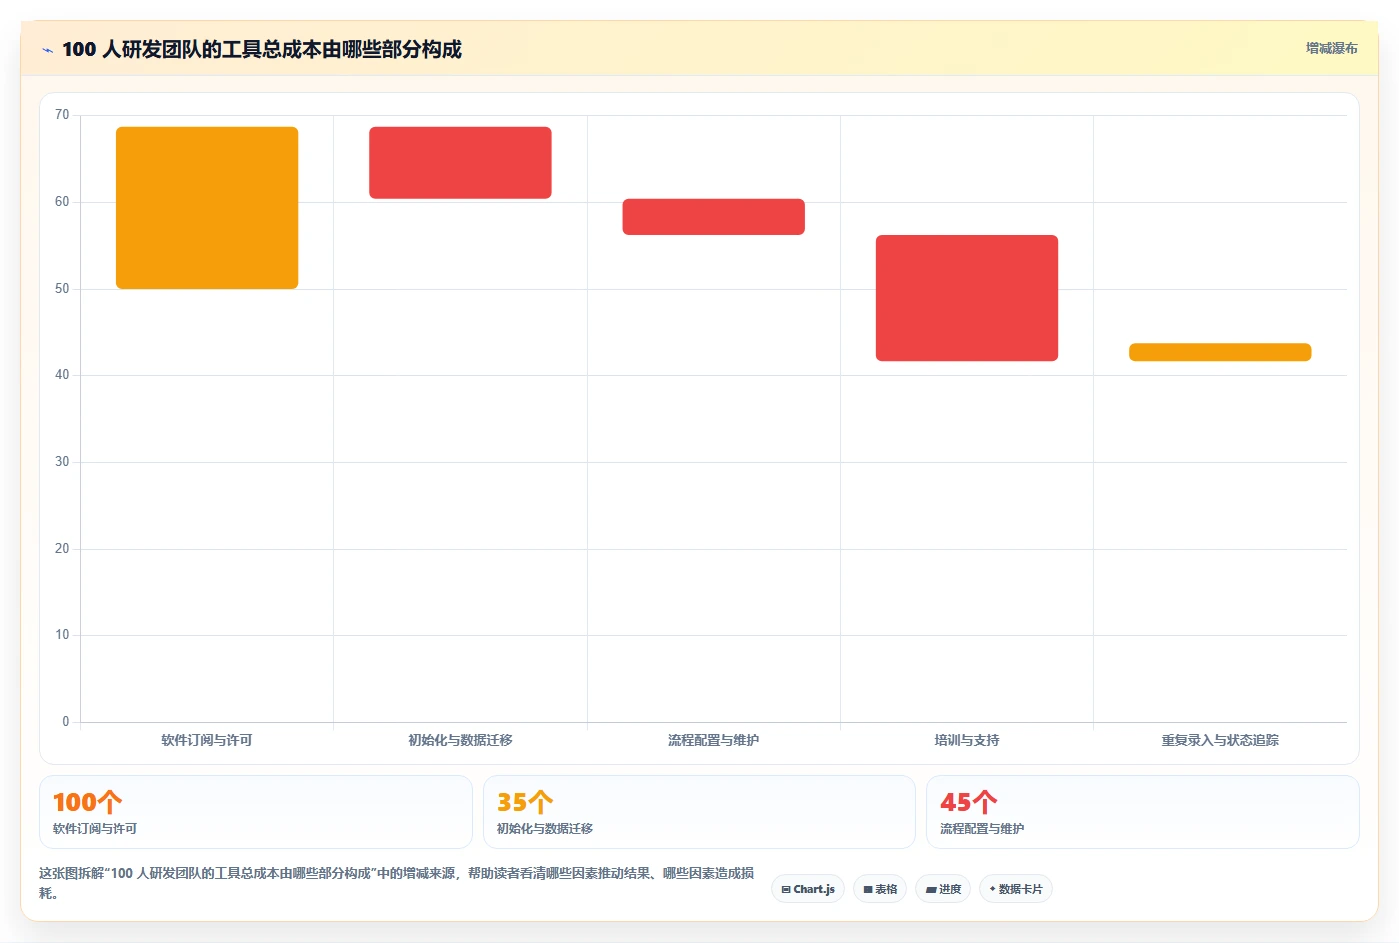The image size is (1399, 943).
Task: Open the 35个 初始化与数据迁移 stat card
Action: click(699, 812)
